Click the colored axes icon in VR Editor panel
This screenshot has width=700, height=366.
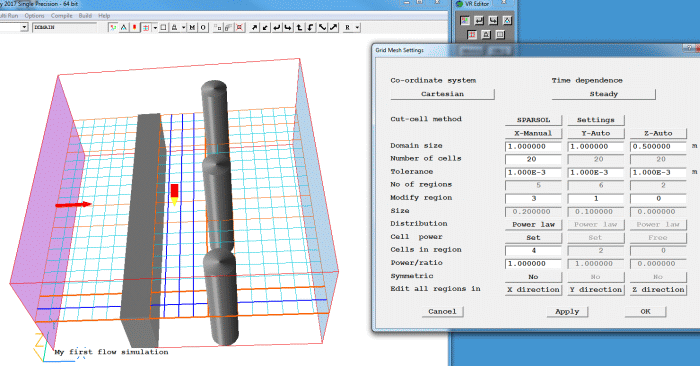coord(465,21)
